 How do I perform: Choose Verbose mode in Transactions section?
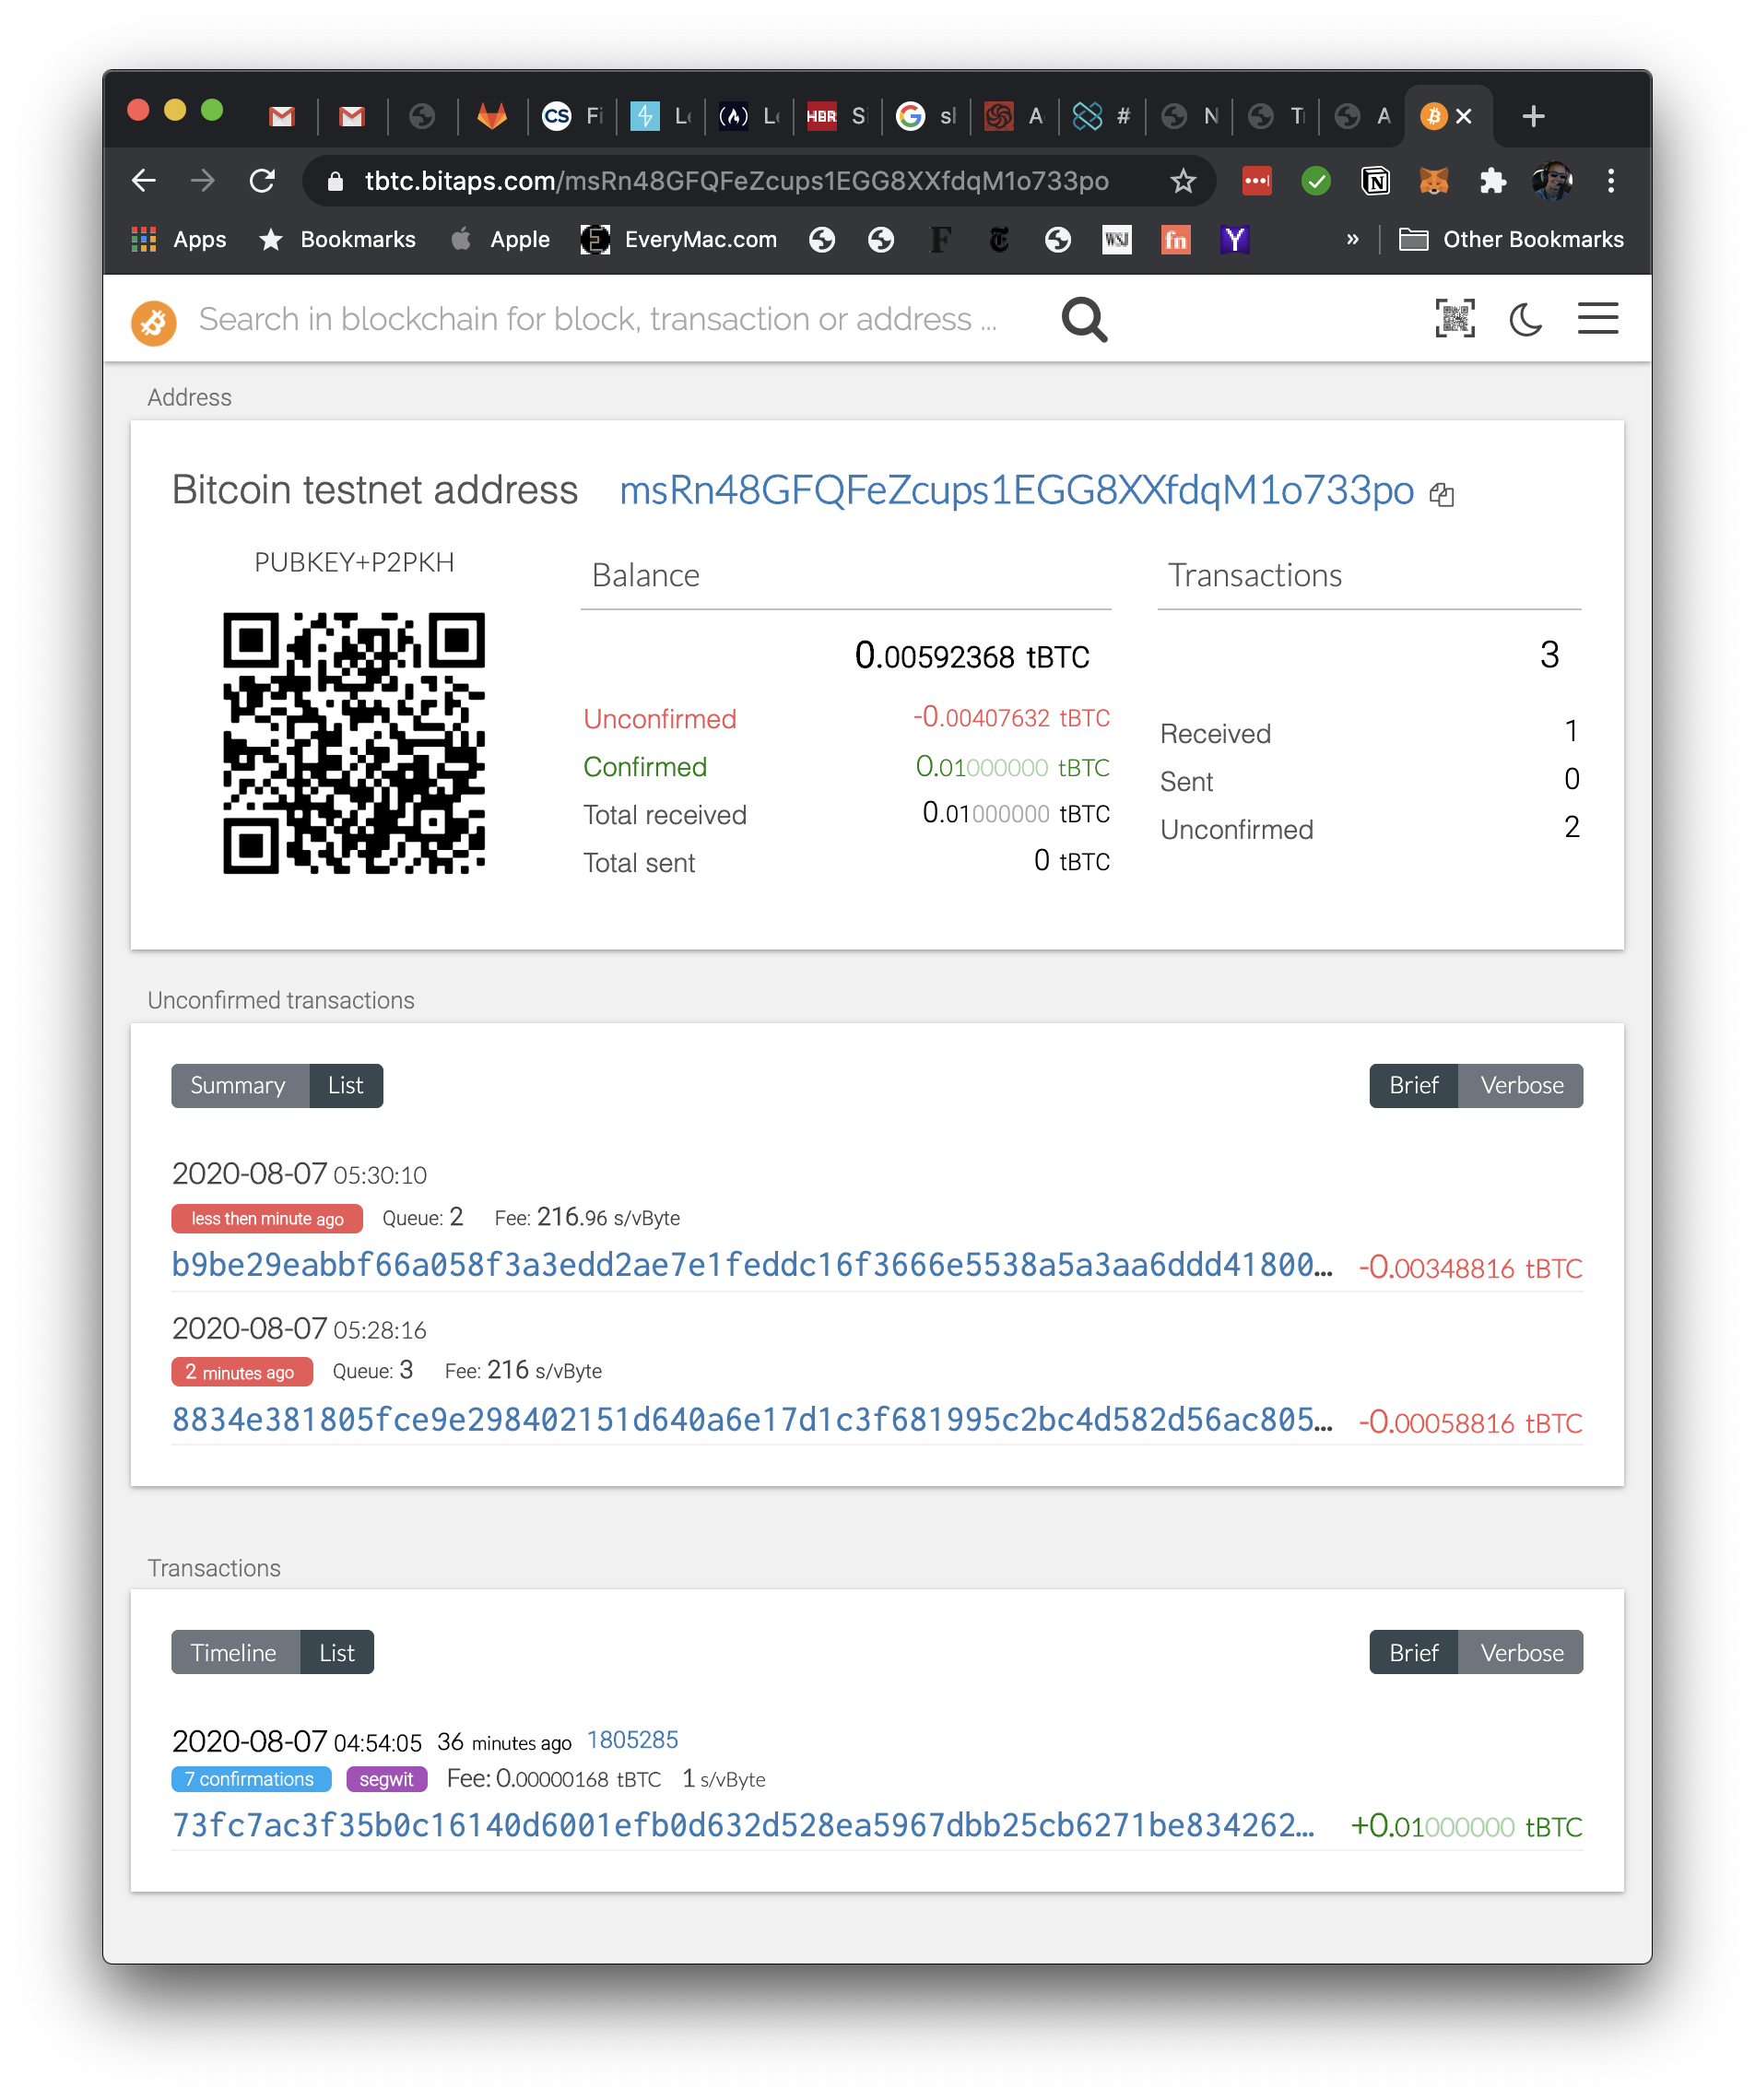(1521, 1653)
